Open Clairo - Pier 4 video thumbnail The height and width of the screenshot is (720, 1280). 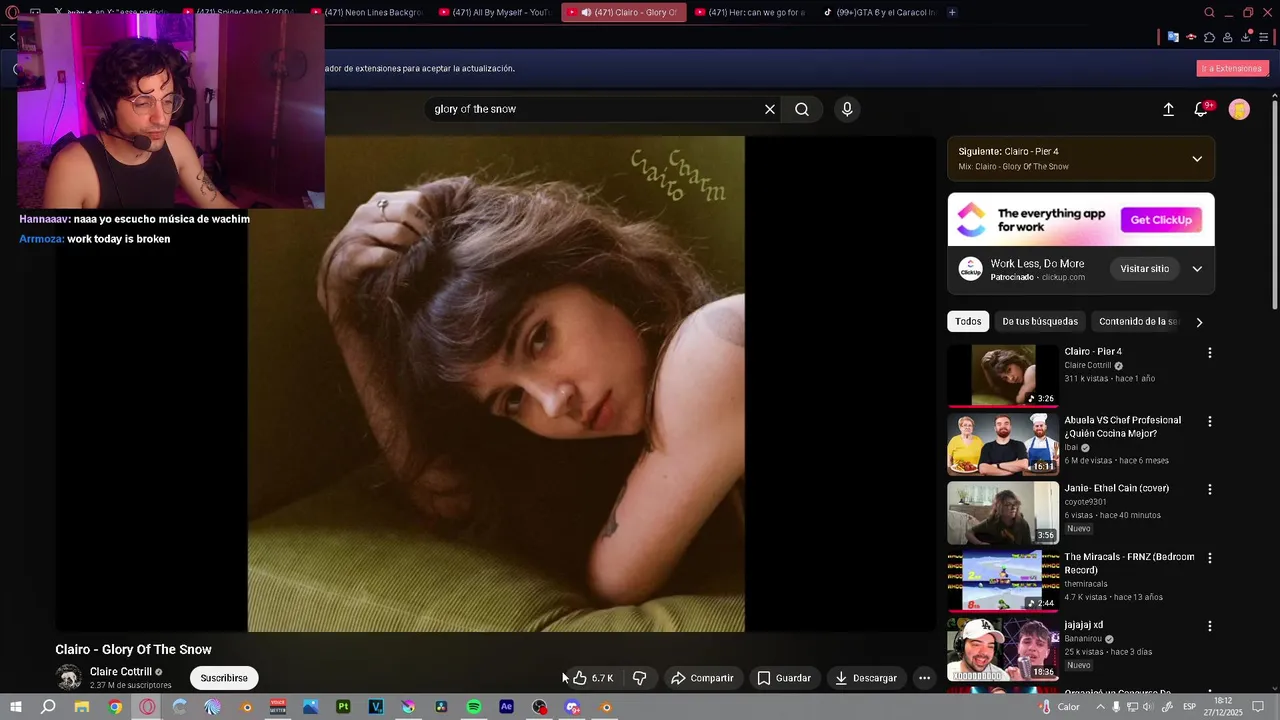click(x=1003, y=376)
